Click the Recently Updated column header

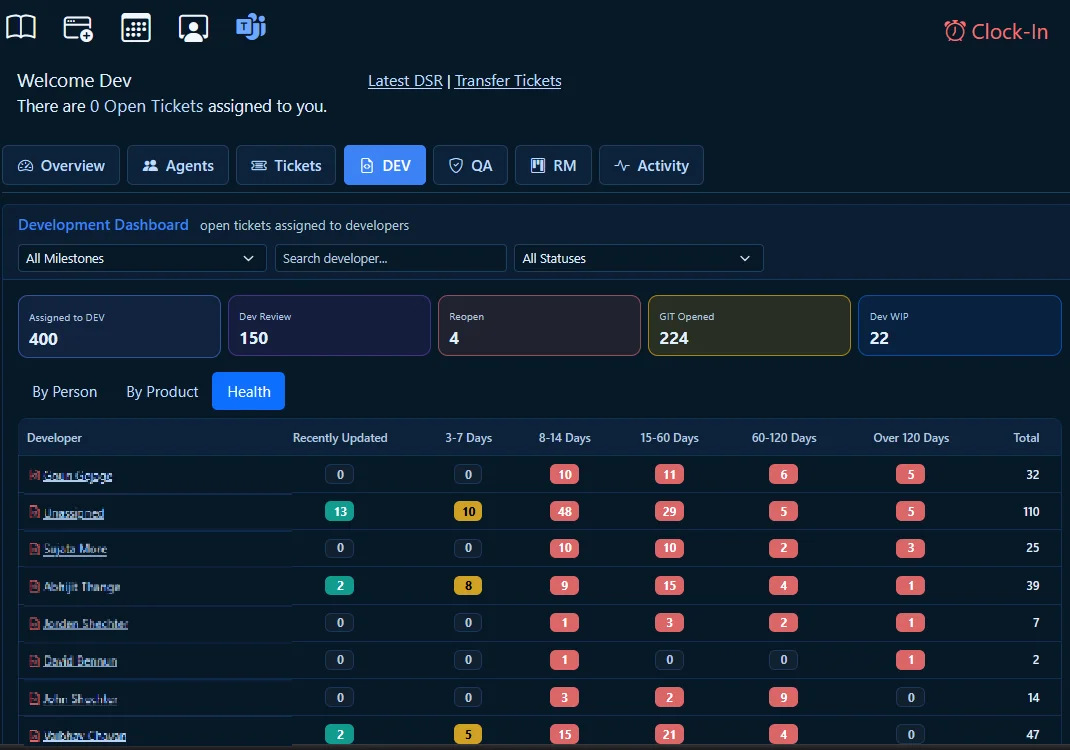pos(340,438)
